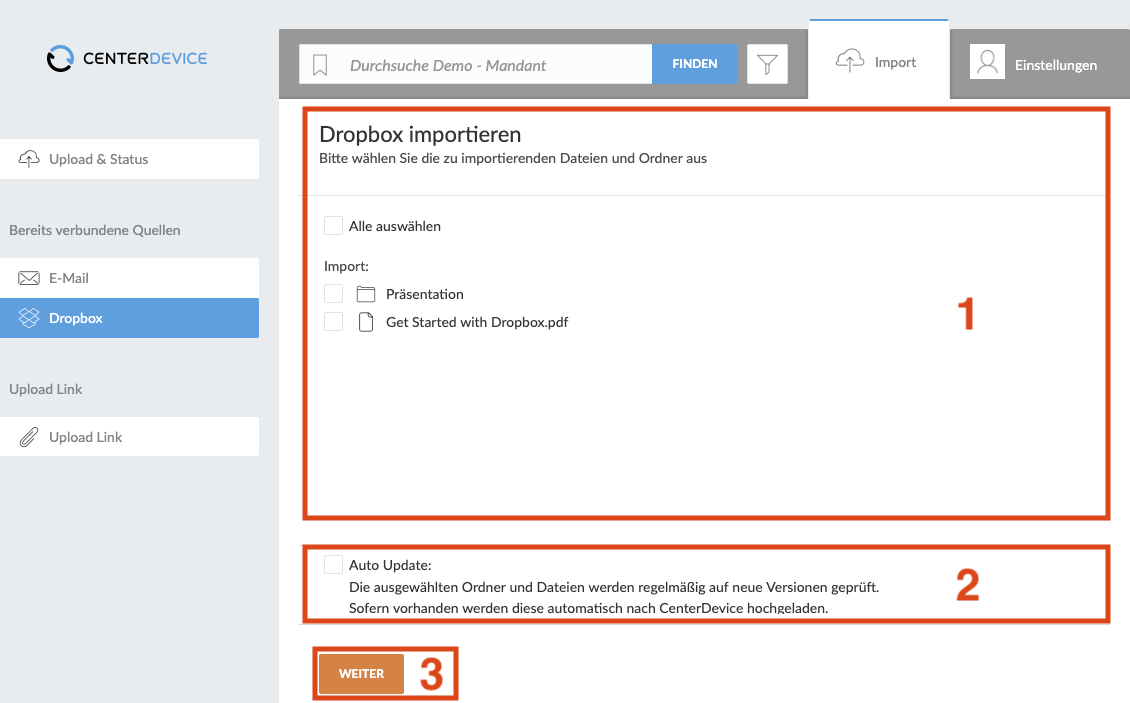Click the orange WEITER button
The height and width of the screenshot is (703, 1130).
(361, 673)
